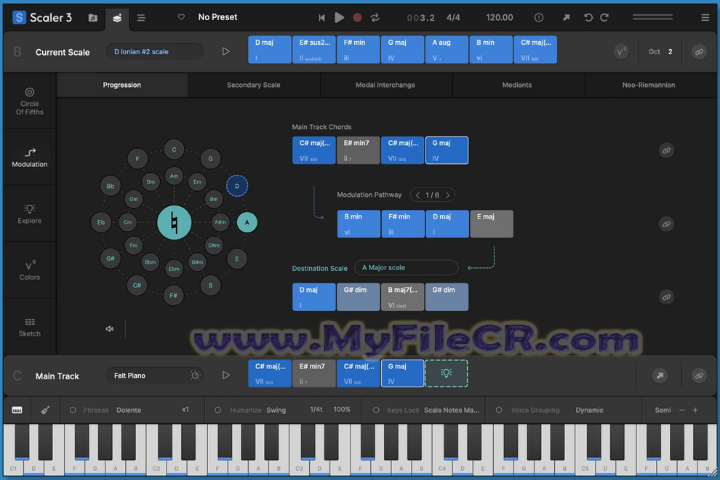Select the A key on the circle
The image size is (720, 480).
pos(247,222)
